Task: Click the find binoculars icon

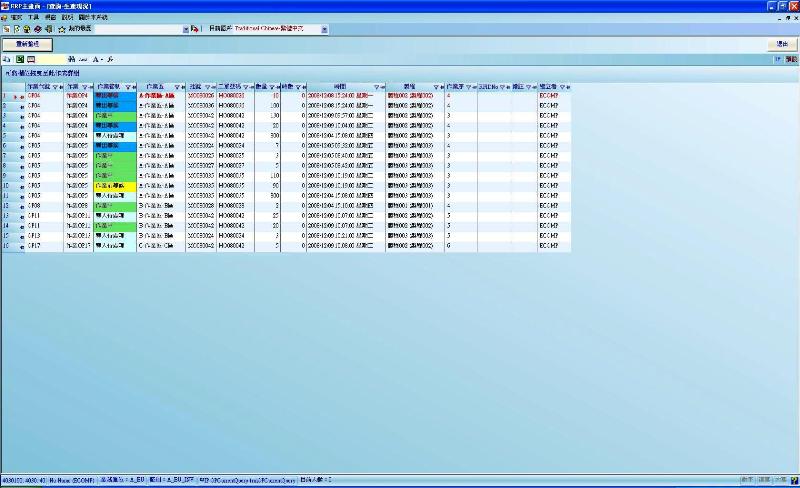Action: coord(72,60)
